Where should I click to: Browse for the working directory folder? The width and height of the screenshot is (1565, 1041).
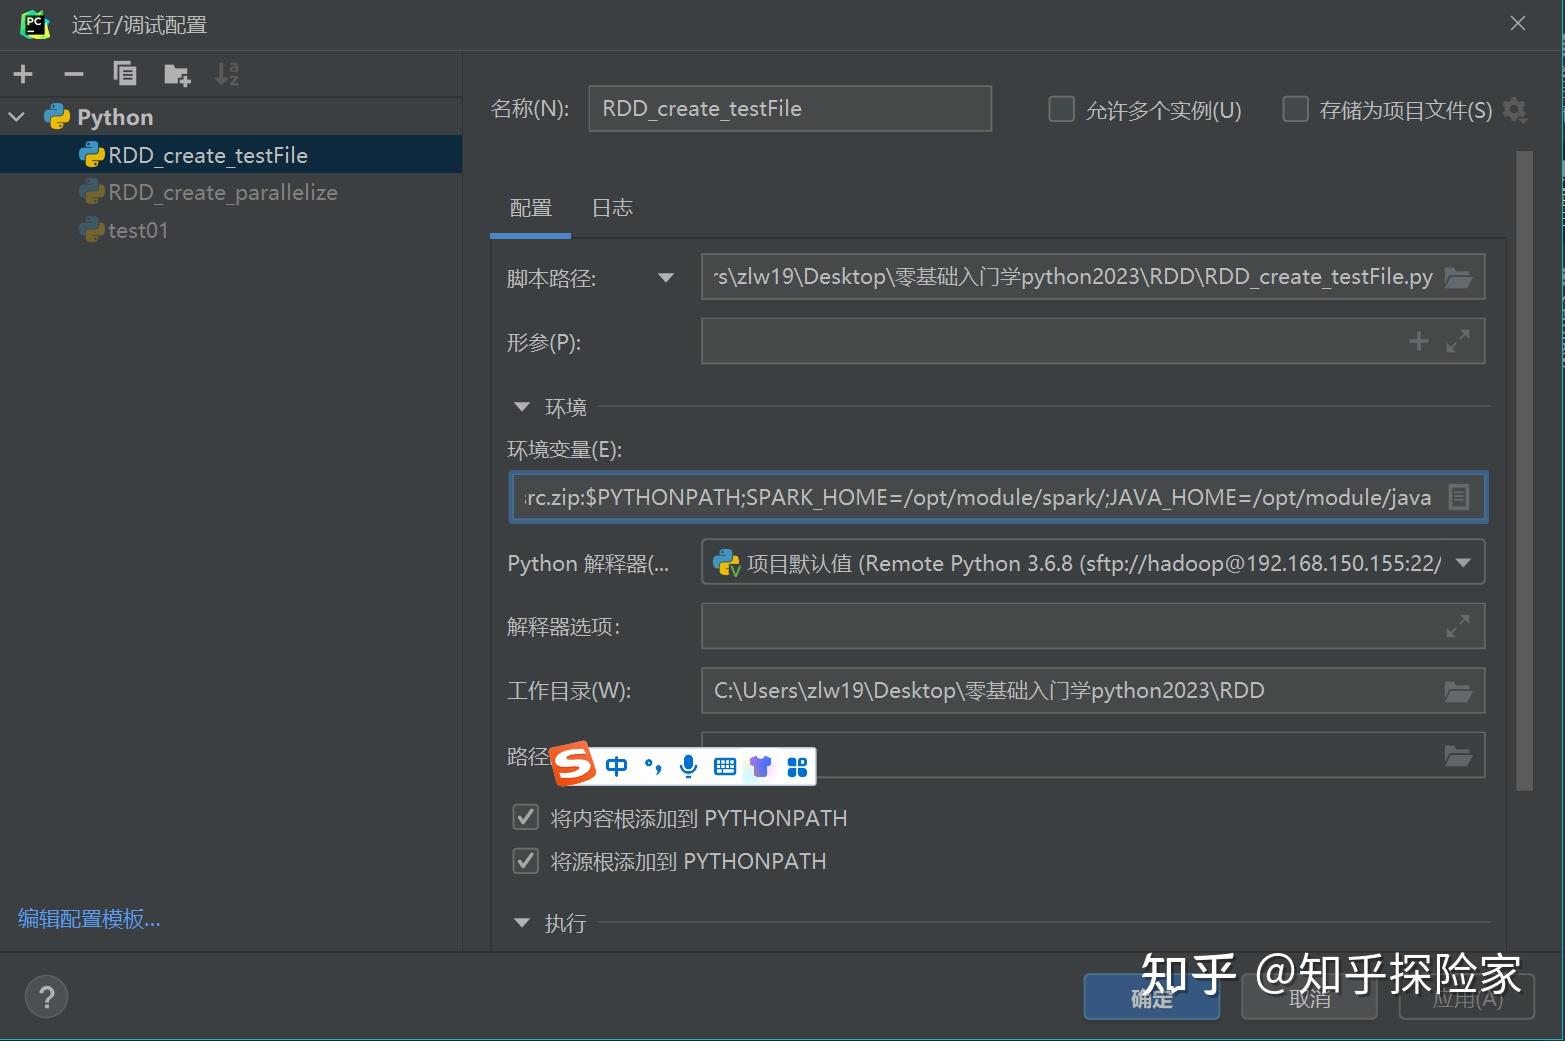1459,690
